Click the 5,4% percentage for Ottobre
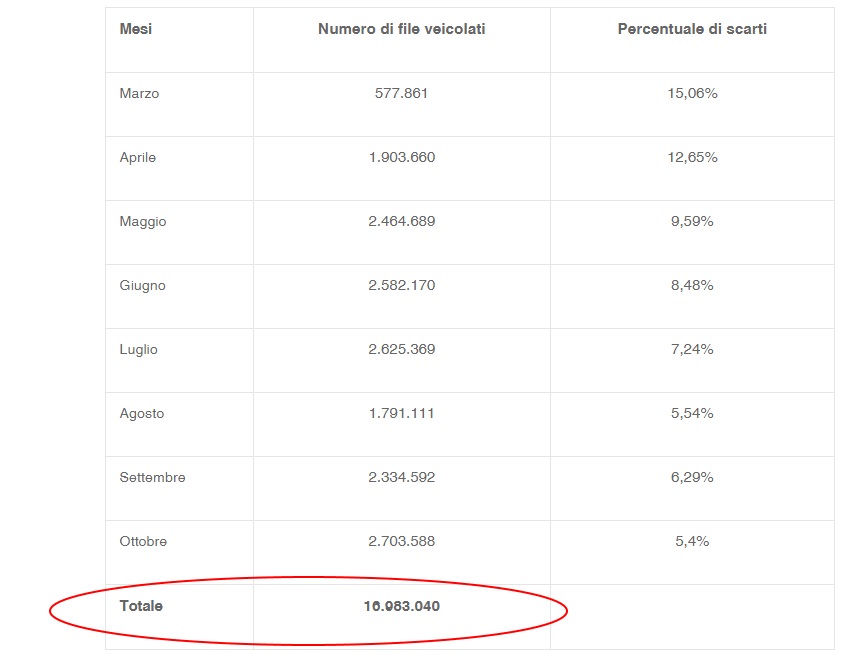Viewport: 855px width, 659px height. pyautogui.click(x=692, y=541)
